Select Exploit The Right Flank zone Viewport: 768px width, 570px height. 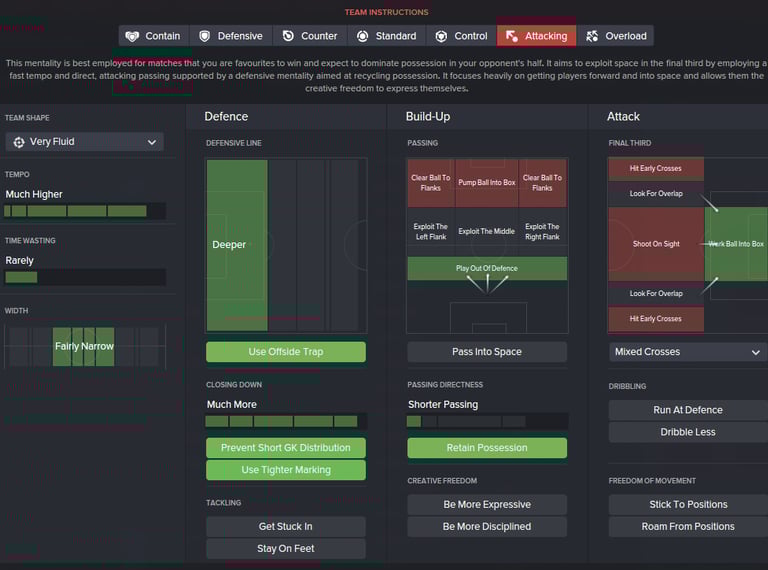click(x=543, y=232)
